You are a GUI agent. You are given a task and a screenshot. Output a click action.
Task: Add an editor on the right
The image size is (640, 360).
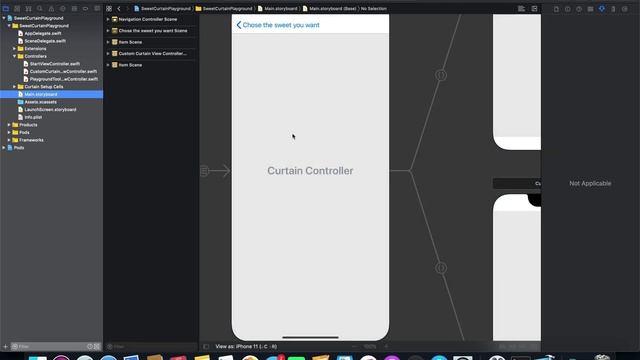[534, 9]
